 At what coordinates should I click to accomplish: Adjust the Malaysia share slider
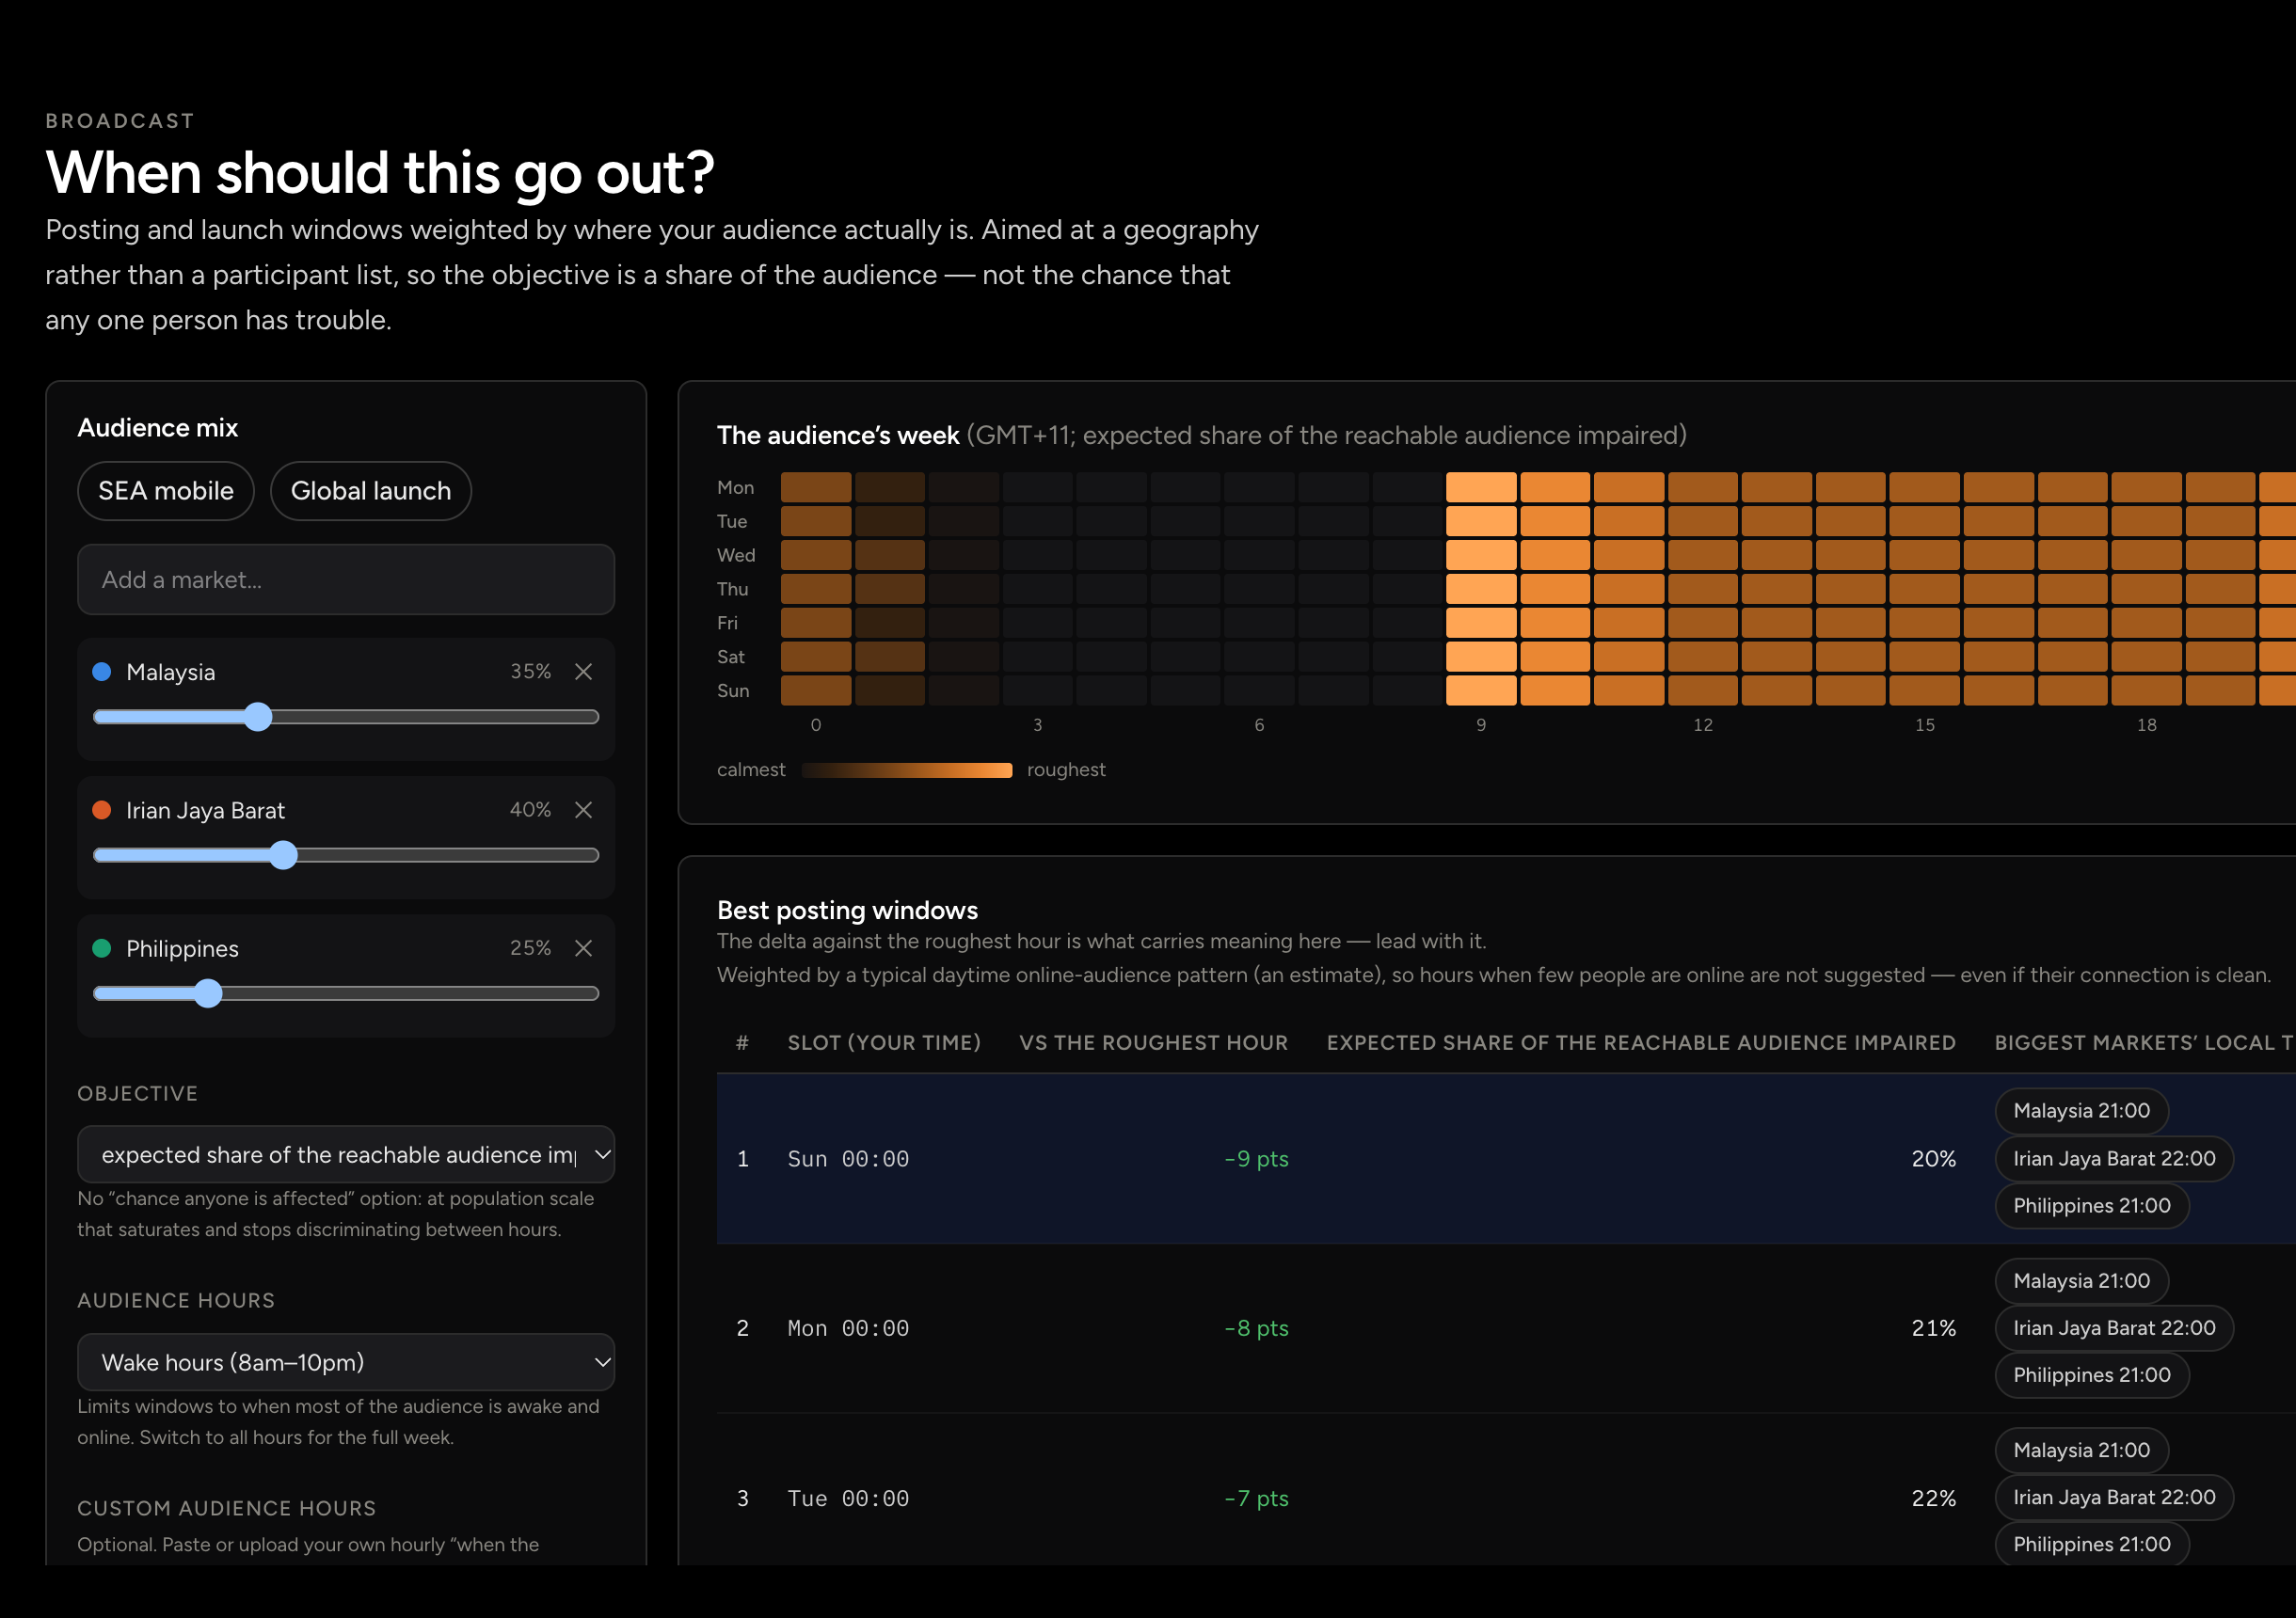point(346,717)
